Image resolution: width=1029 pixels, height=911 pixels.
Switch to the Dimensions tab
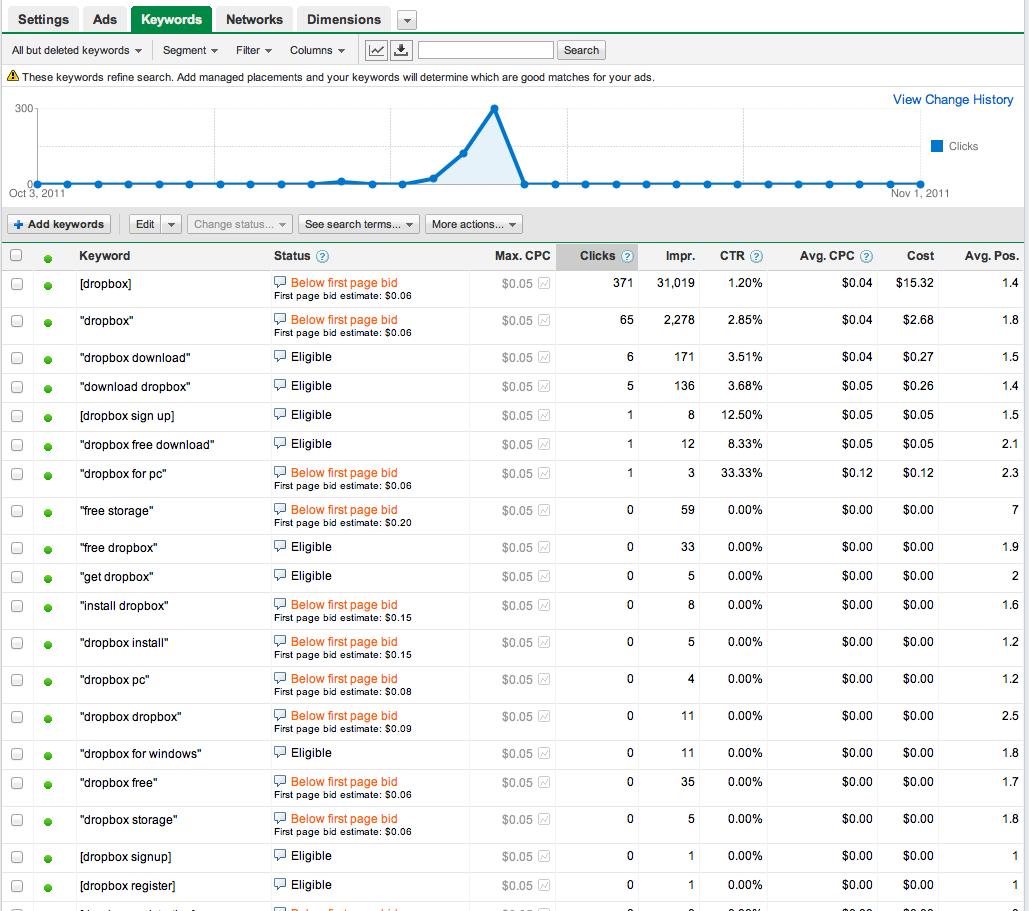[x=344, y=20]
